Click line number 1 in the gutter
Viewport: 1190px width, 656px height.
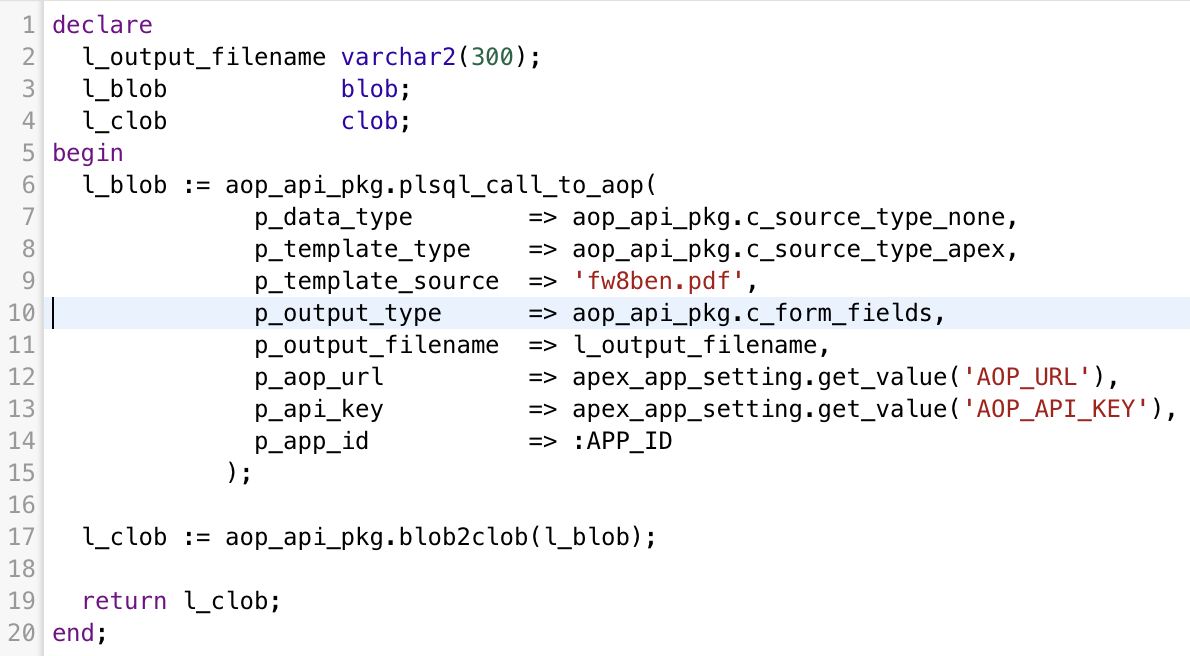click(x=29, y=25)
